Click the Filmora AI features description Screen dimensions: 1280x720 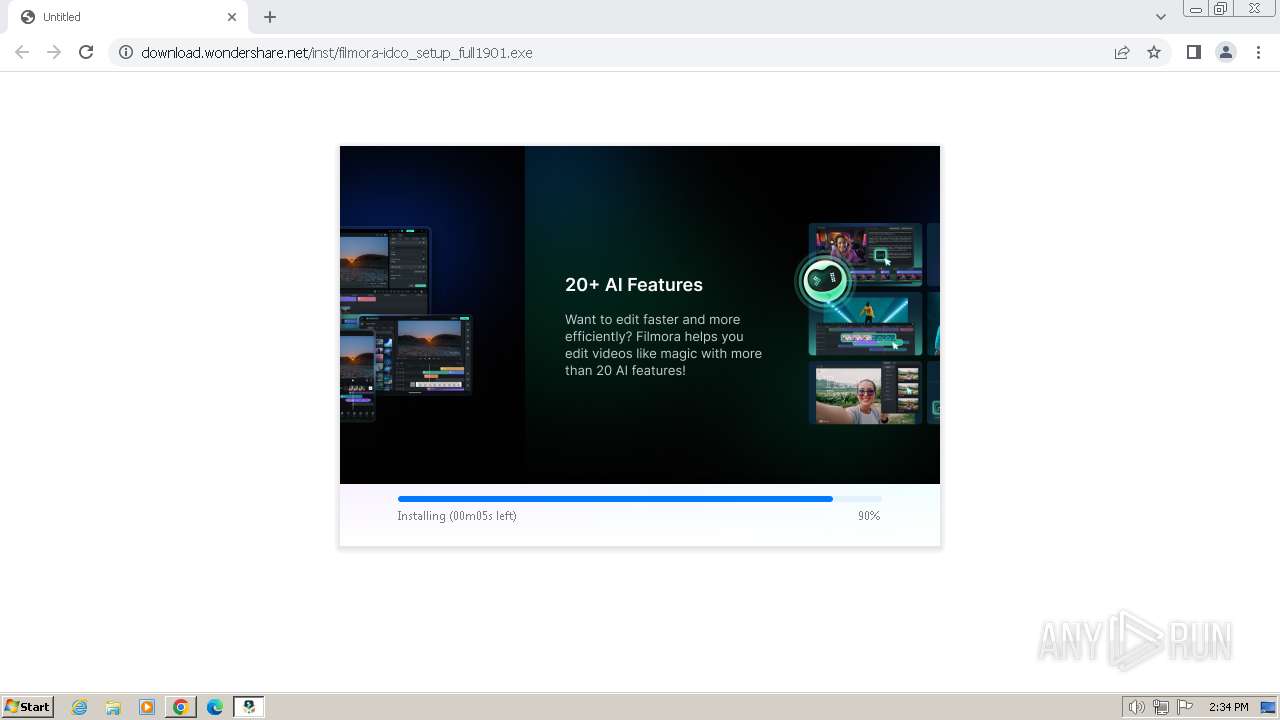tap(663, 345)
